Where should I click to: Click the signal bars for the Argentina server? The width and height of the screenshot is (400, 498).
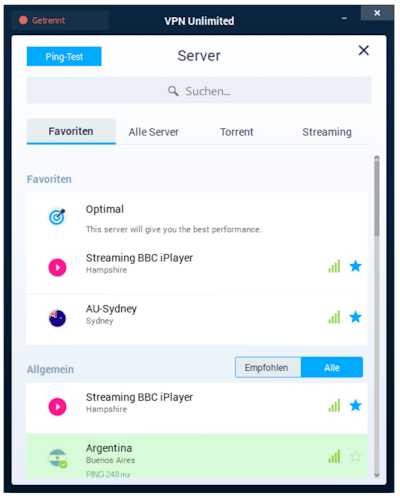(334, 456)
